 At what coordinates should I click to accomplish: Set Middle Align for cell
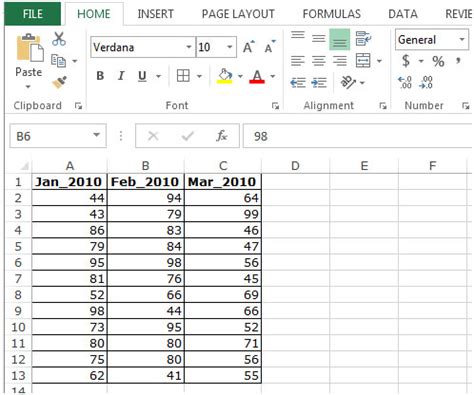click(319, 39)
